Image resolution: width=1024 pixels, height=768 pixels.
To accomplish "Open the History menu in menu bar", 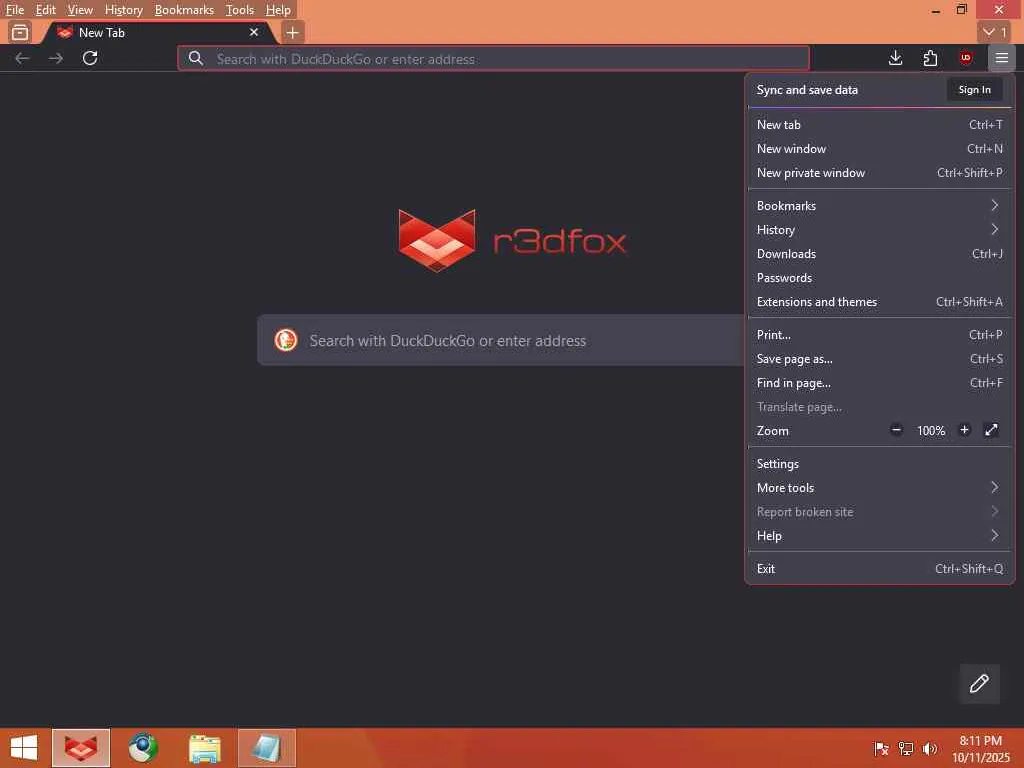I will click(x=123, y=10).
